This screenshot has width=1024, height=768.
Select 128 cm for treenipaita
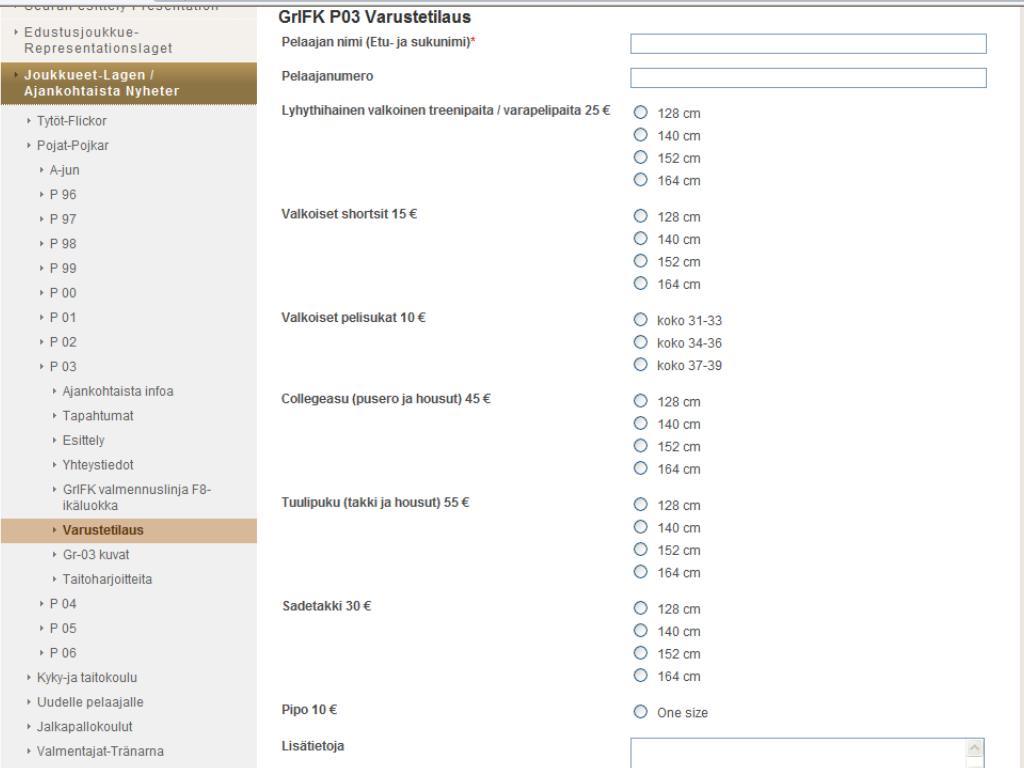coord(641,112)
